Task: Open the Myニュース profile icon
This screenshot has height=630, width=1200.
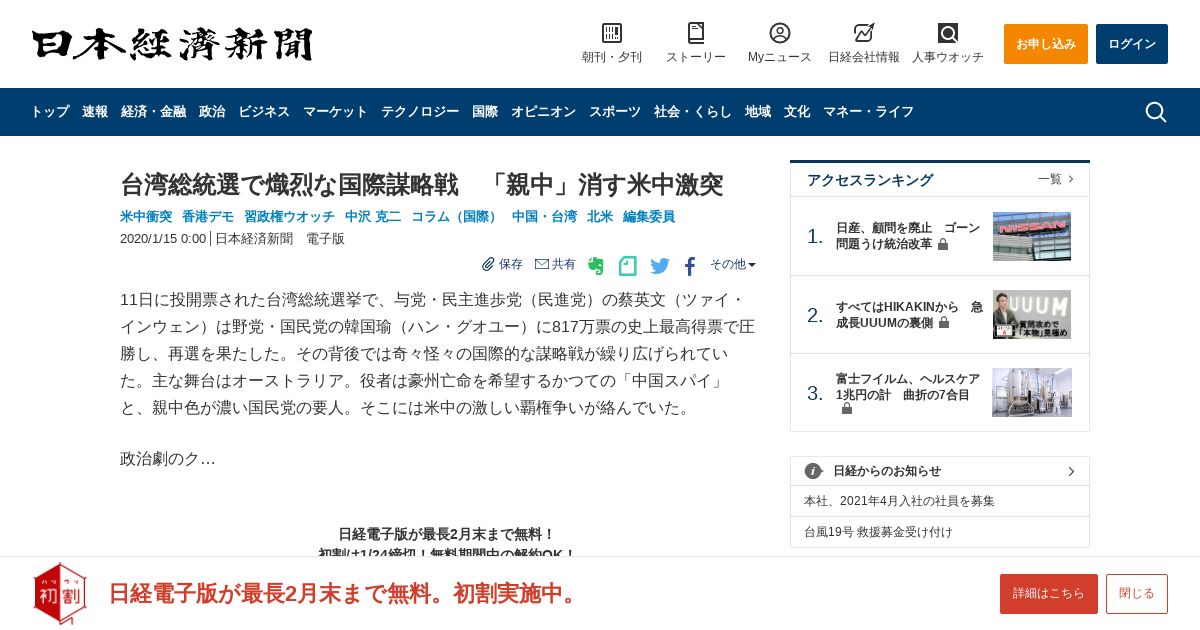Action: [x=780, y=33]
